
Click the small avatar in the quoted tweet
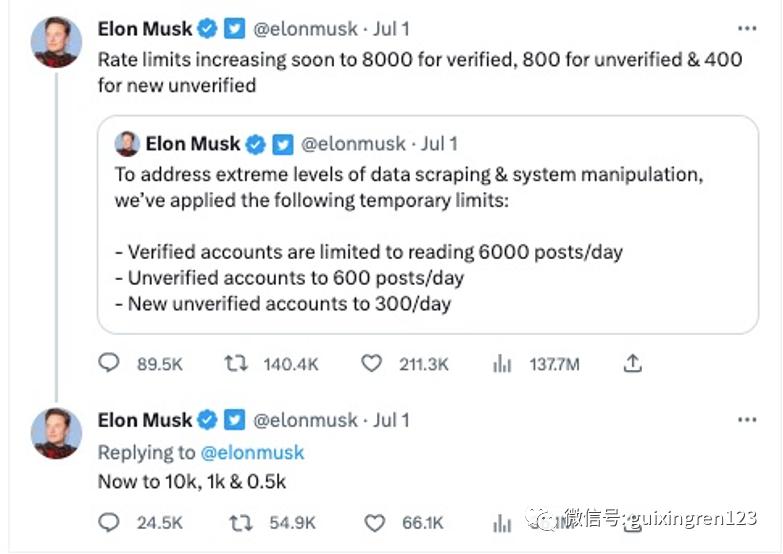pos(127,144)
